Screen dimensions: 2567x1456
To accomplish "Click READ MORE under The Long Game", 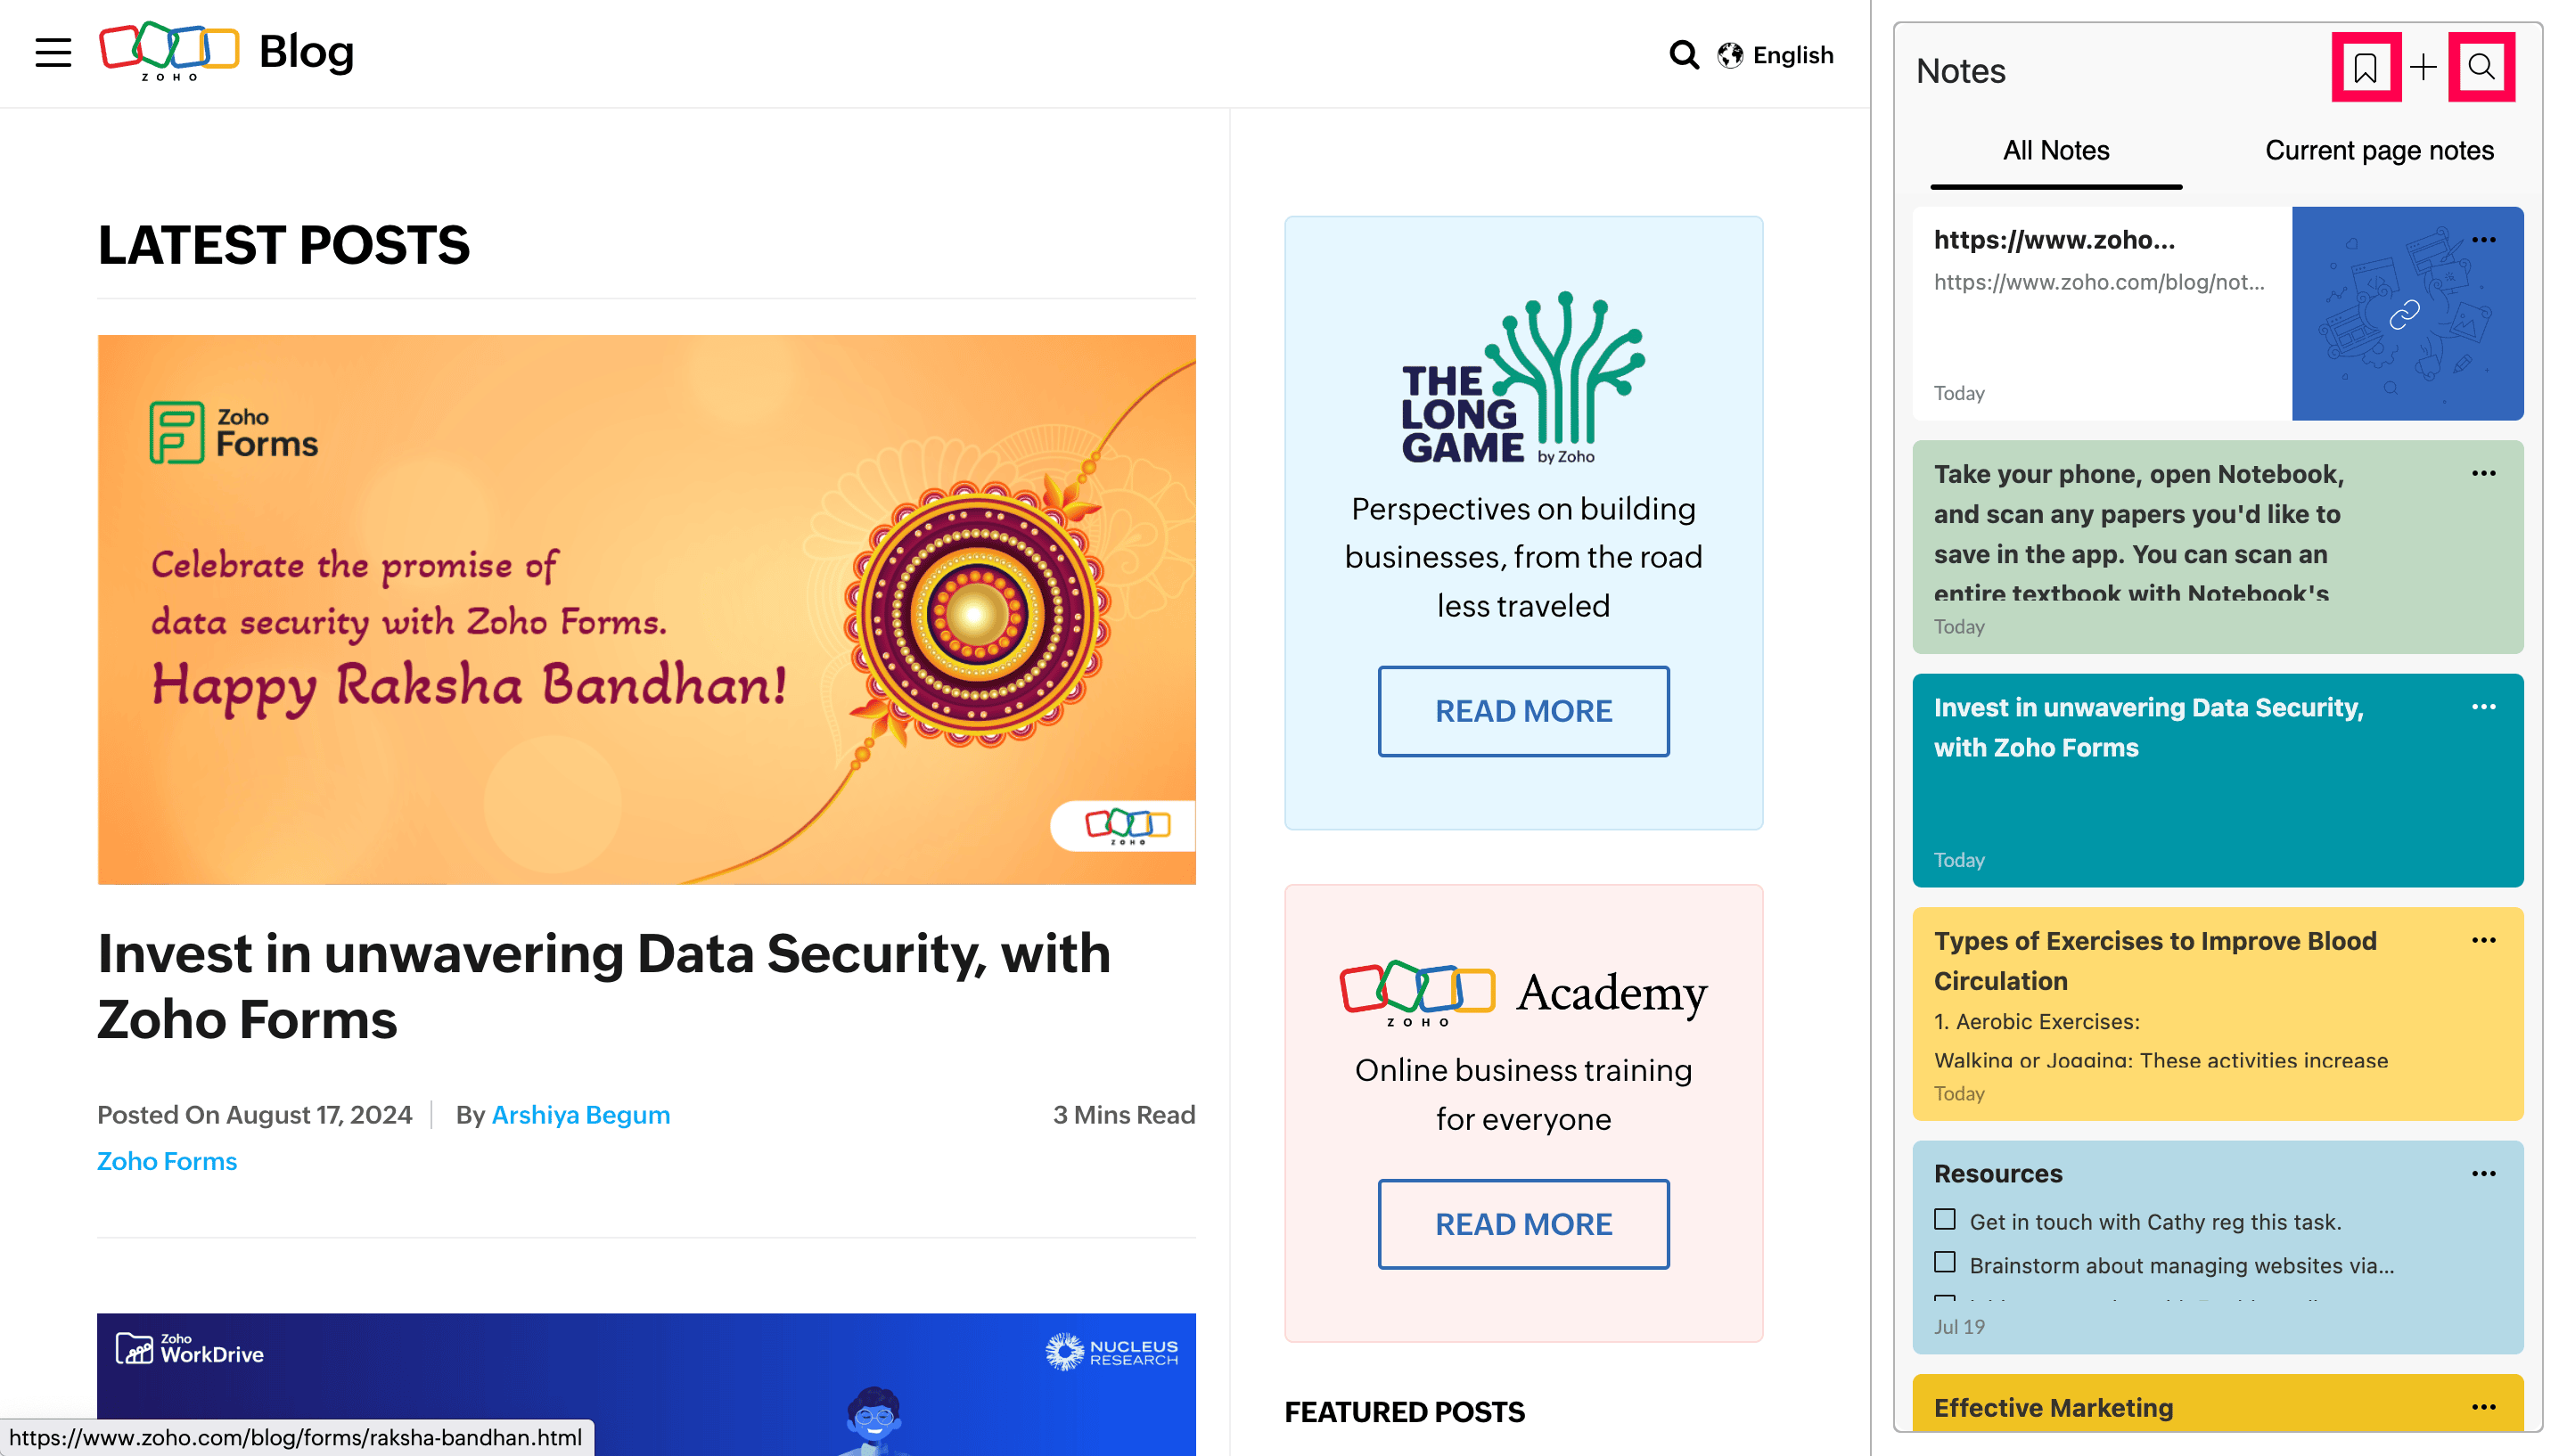I will pos(1523,711).
